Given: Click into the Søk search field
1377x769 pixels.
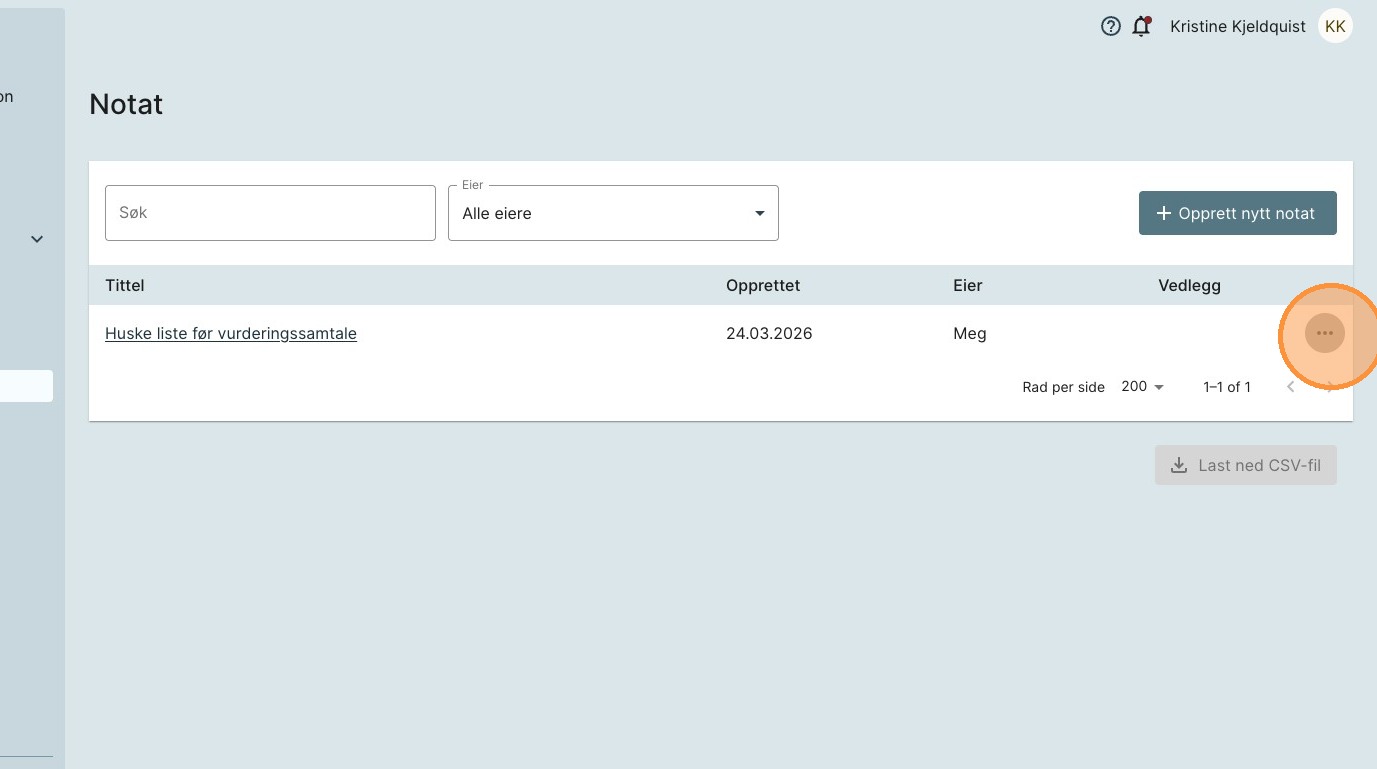Looking at the screenshot, I should [x=270, y=213].
